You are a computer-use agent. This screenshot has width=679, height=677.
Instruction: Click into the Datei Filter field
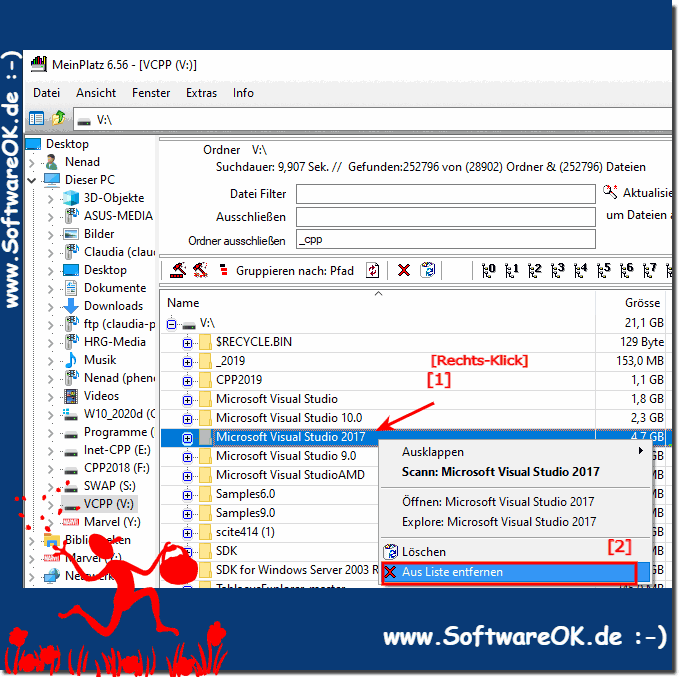coord(446,194)
